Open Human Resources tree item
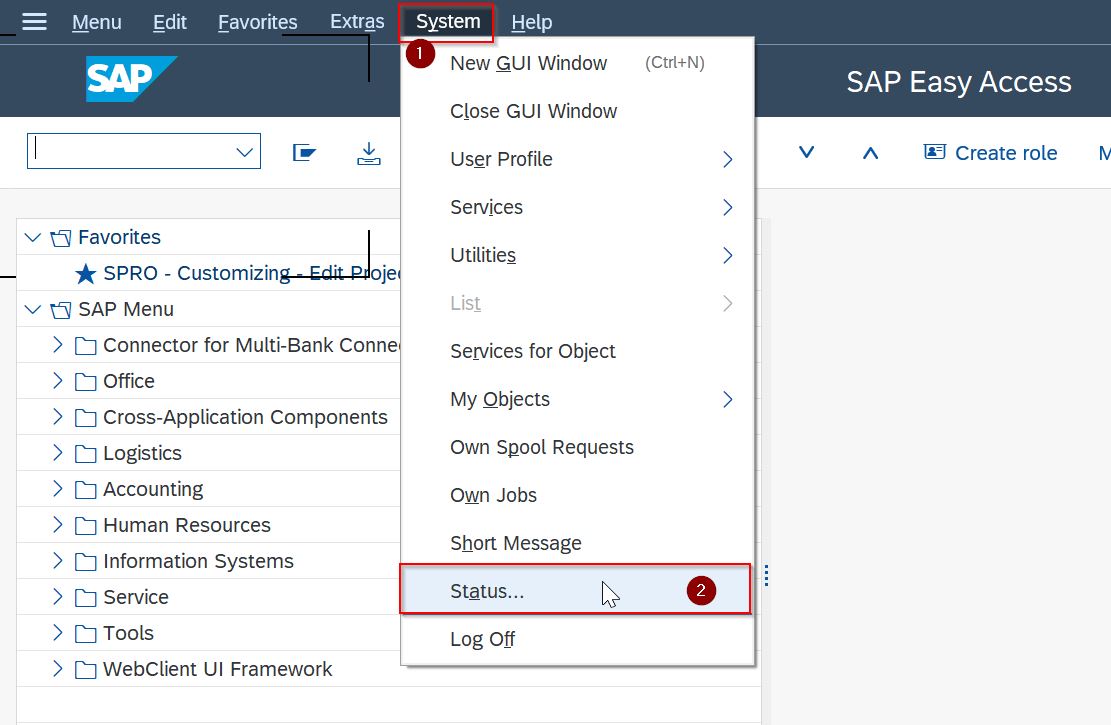Screen dimensions: 1111x725 click(186, 525)
